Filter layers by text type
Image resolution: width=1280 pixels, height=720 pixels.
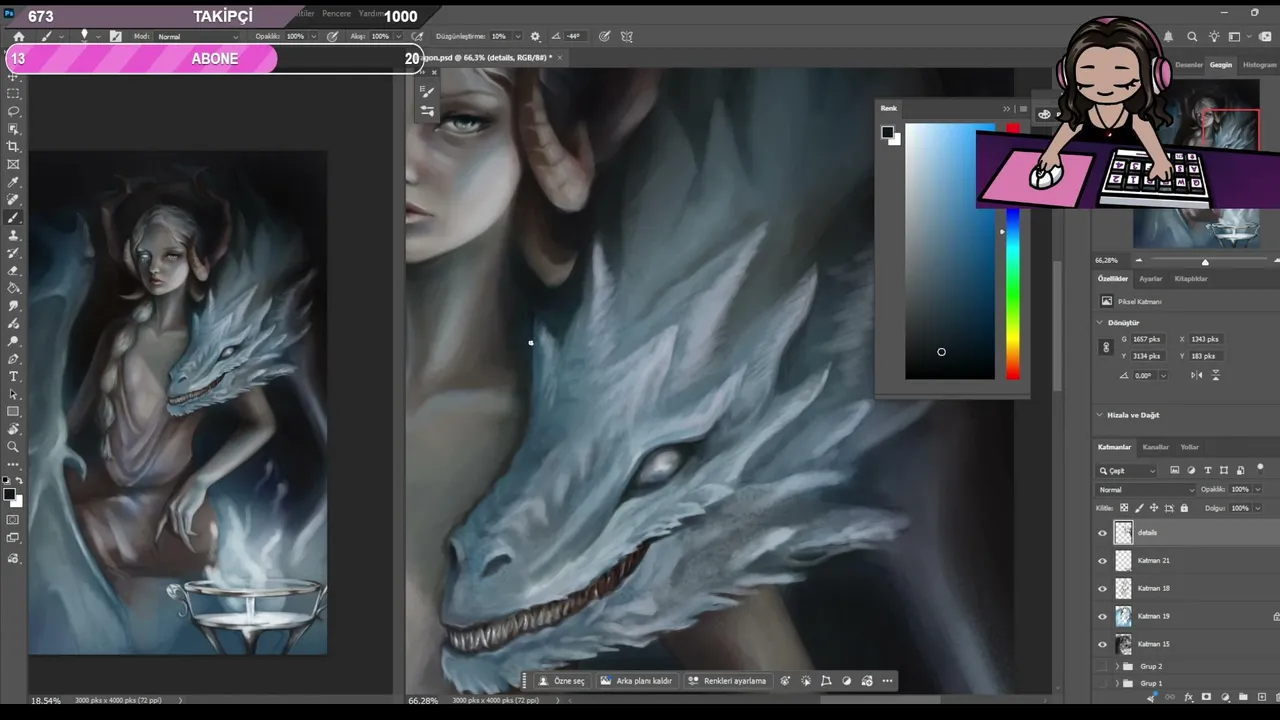pos(1208,470)
